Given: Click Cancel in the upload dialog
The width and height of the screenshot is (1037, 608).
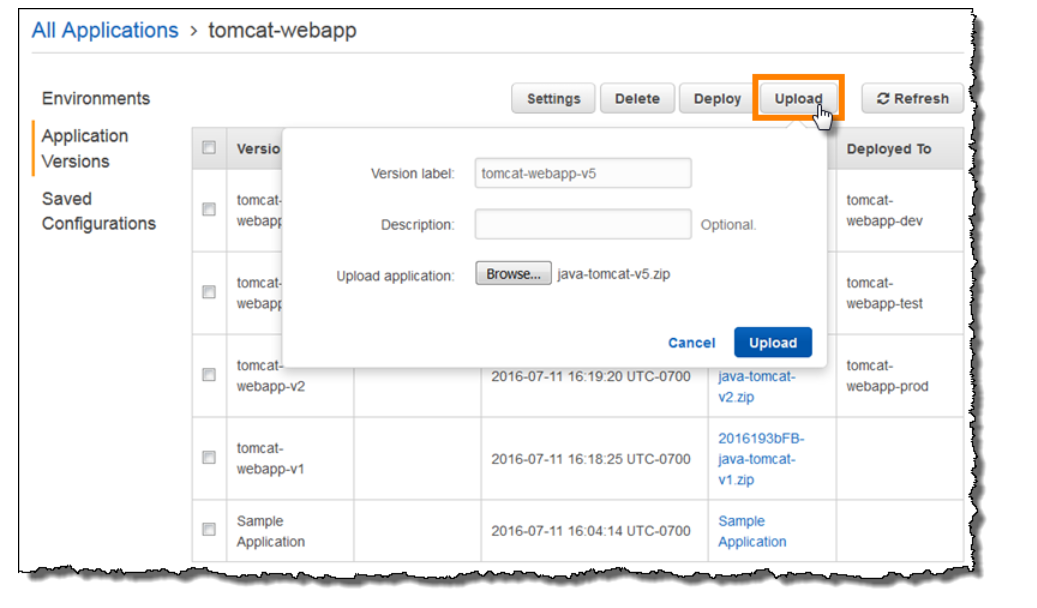Looking at the screenshot, I should click(691, 343).
